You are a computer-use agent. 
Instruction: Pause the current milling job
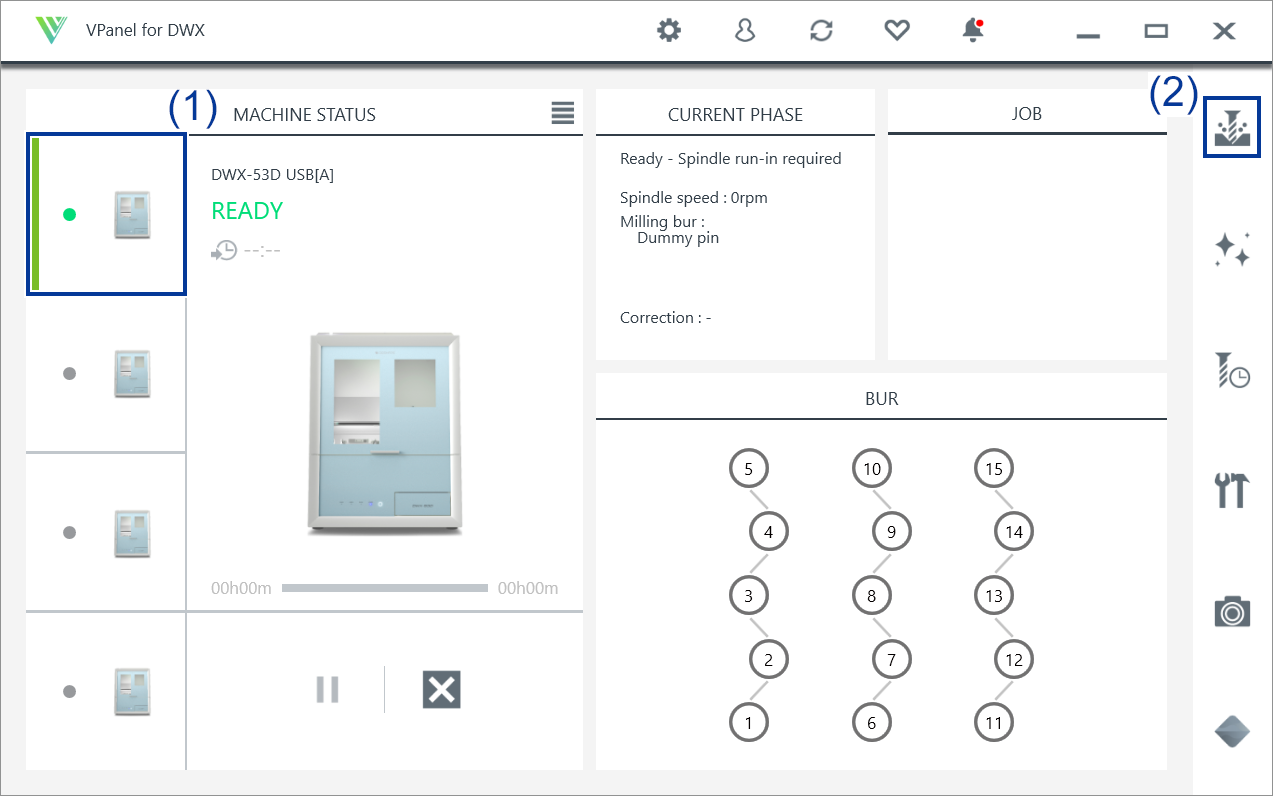click(x=328, y=690)
